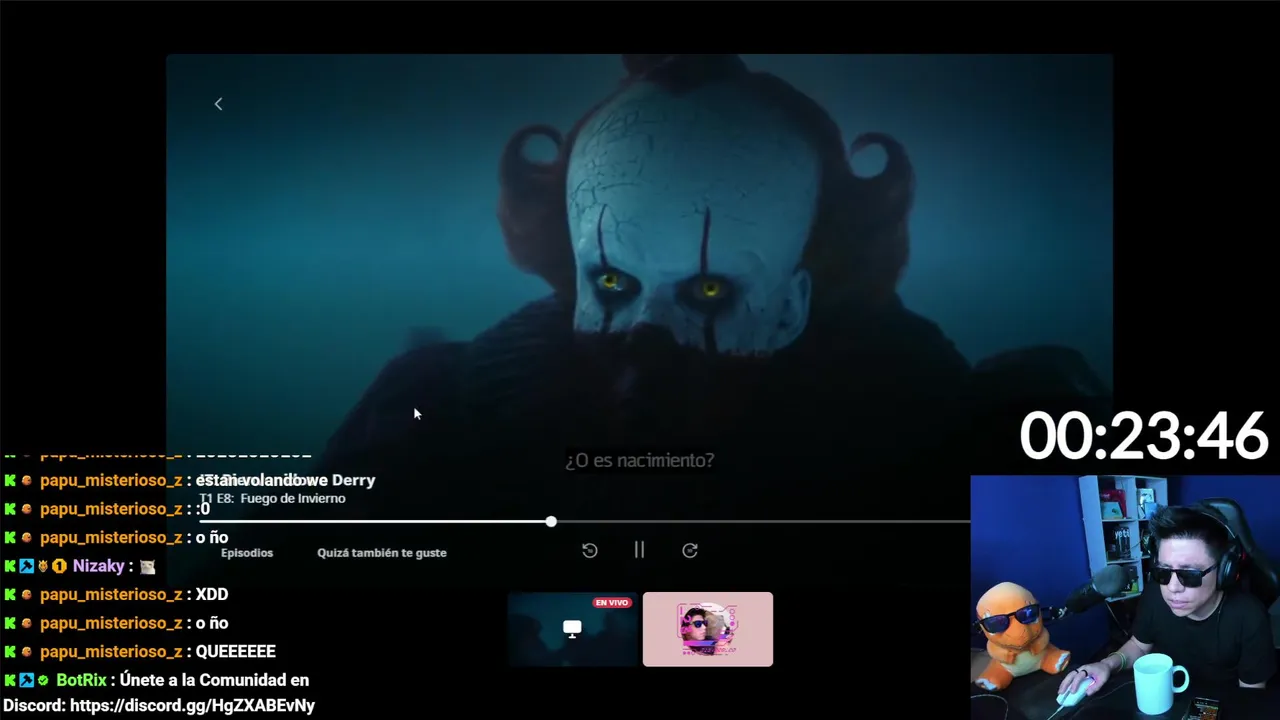Click the XDD chat message

coord(212,595)
